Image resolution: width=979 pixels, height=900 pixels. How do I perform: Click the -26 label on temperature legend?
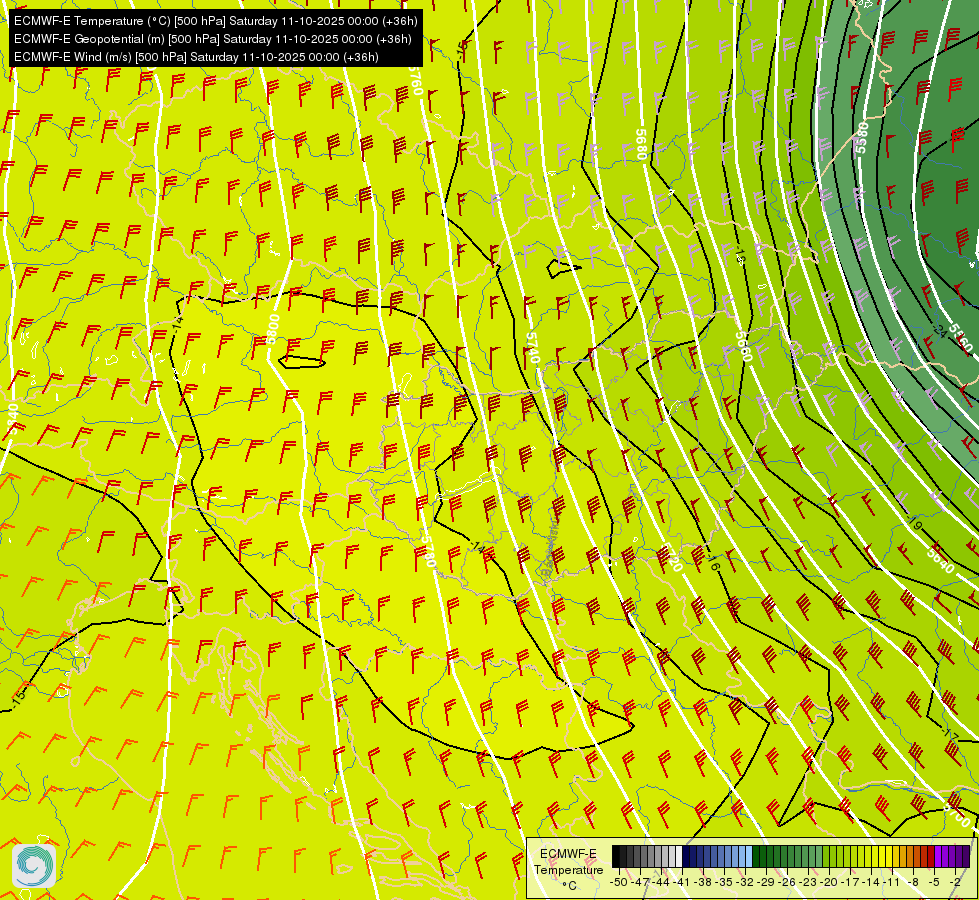(787, 882)
